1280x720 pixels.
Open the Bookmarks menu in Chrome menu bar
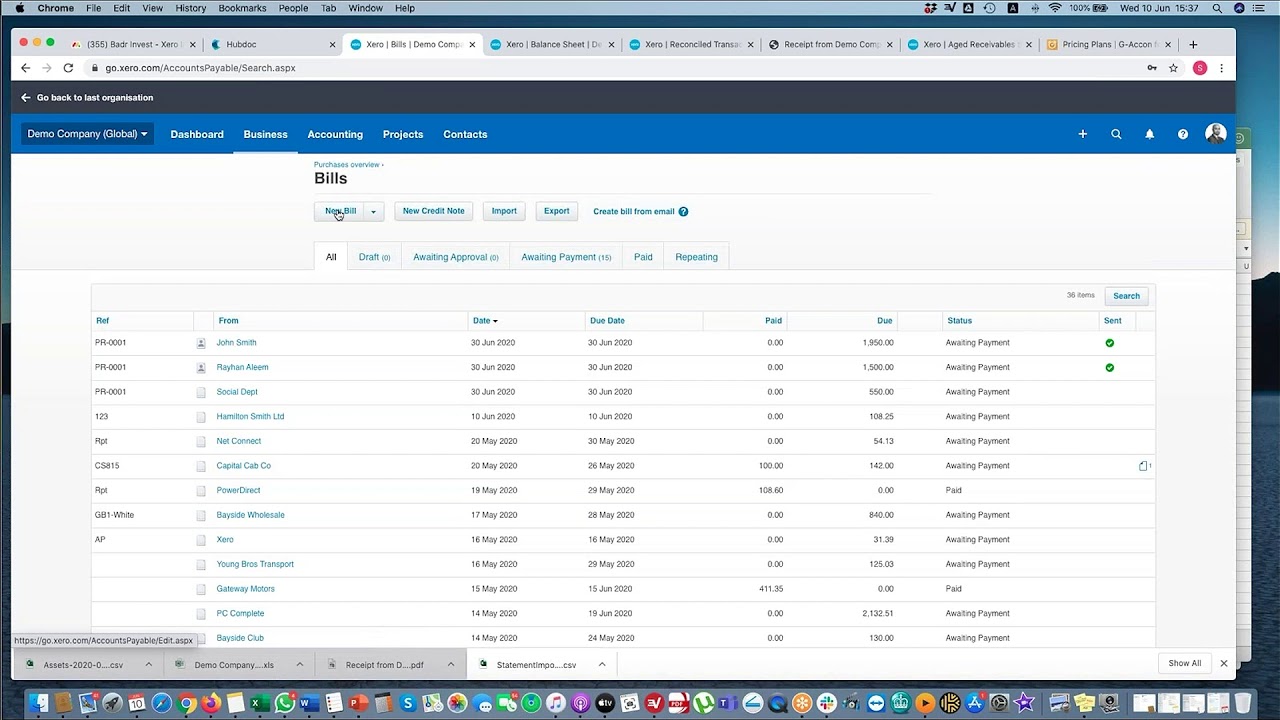click(243, 8)
